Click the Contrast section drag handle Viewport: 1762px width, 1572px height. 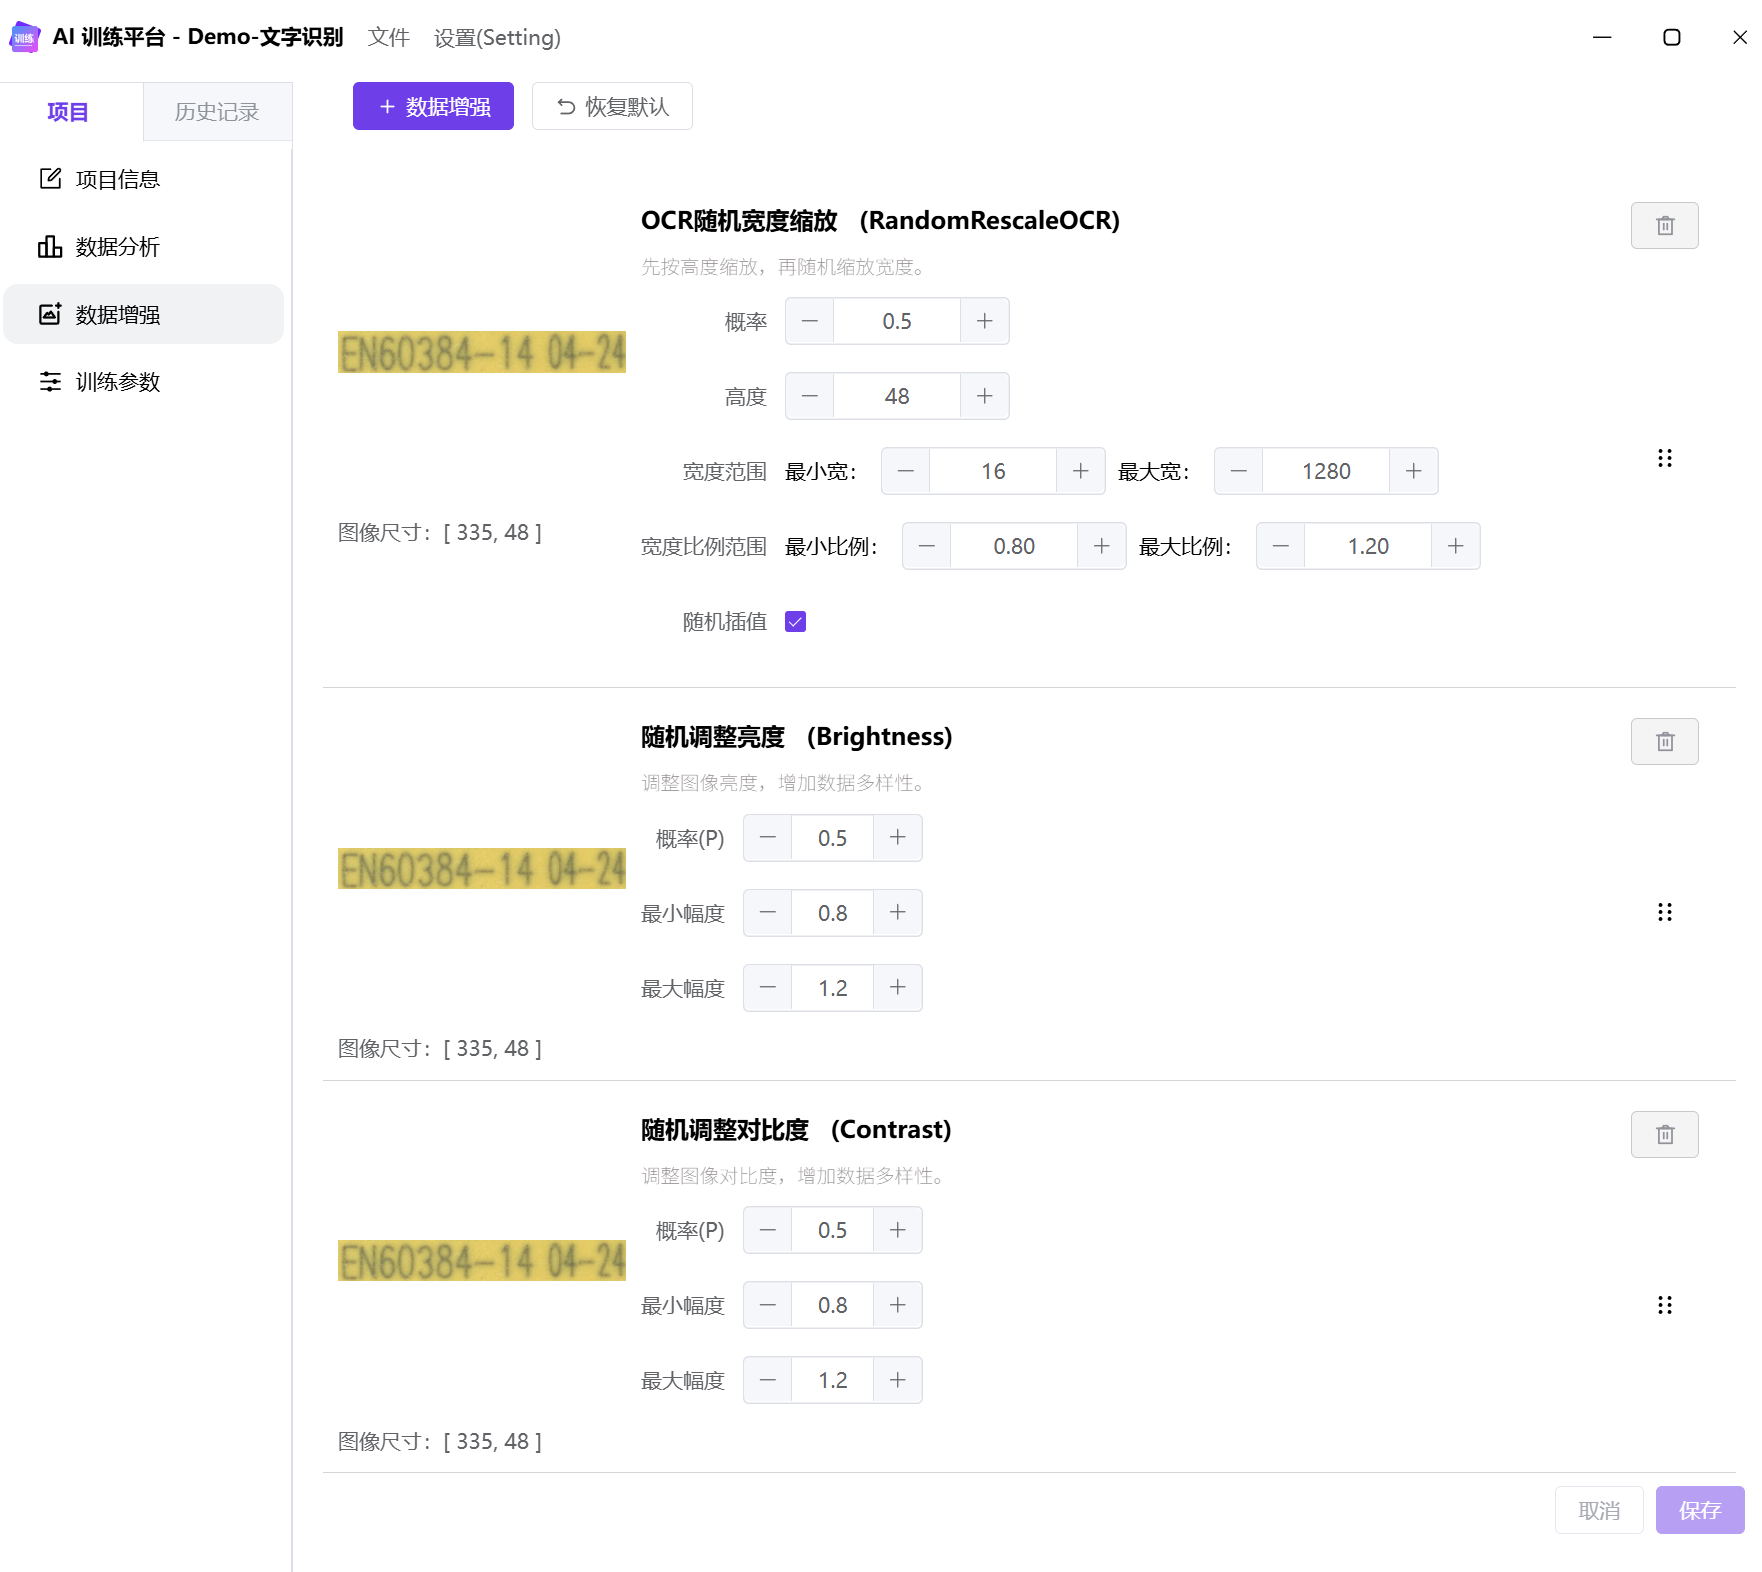point(1664,1305)
